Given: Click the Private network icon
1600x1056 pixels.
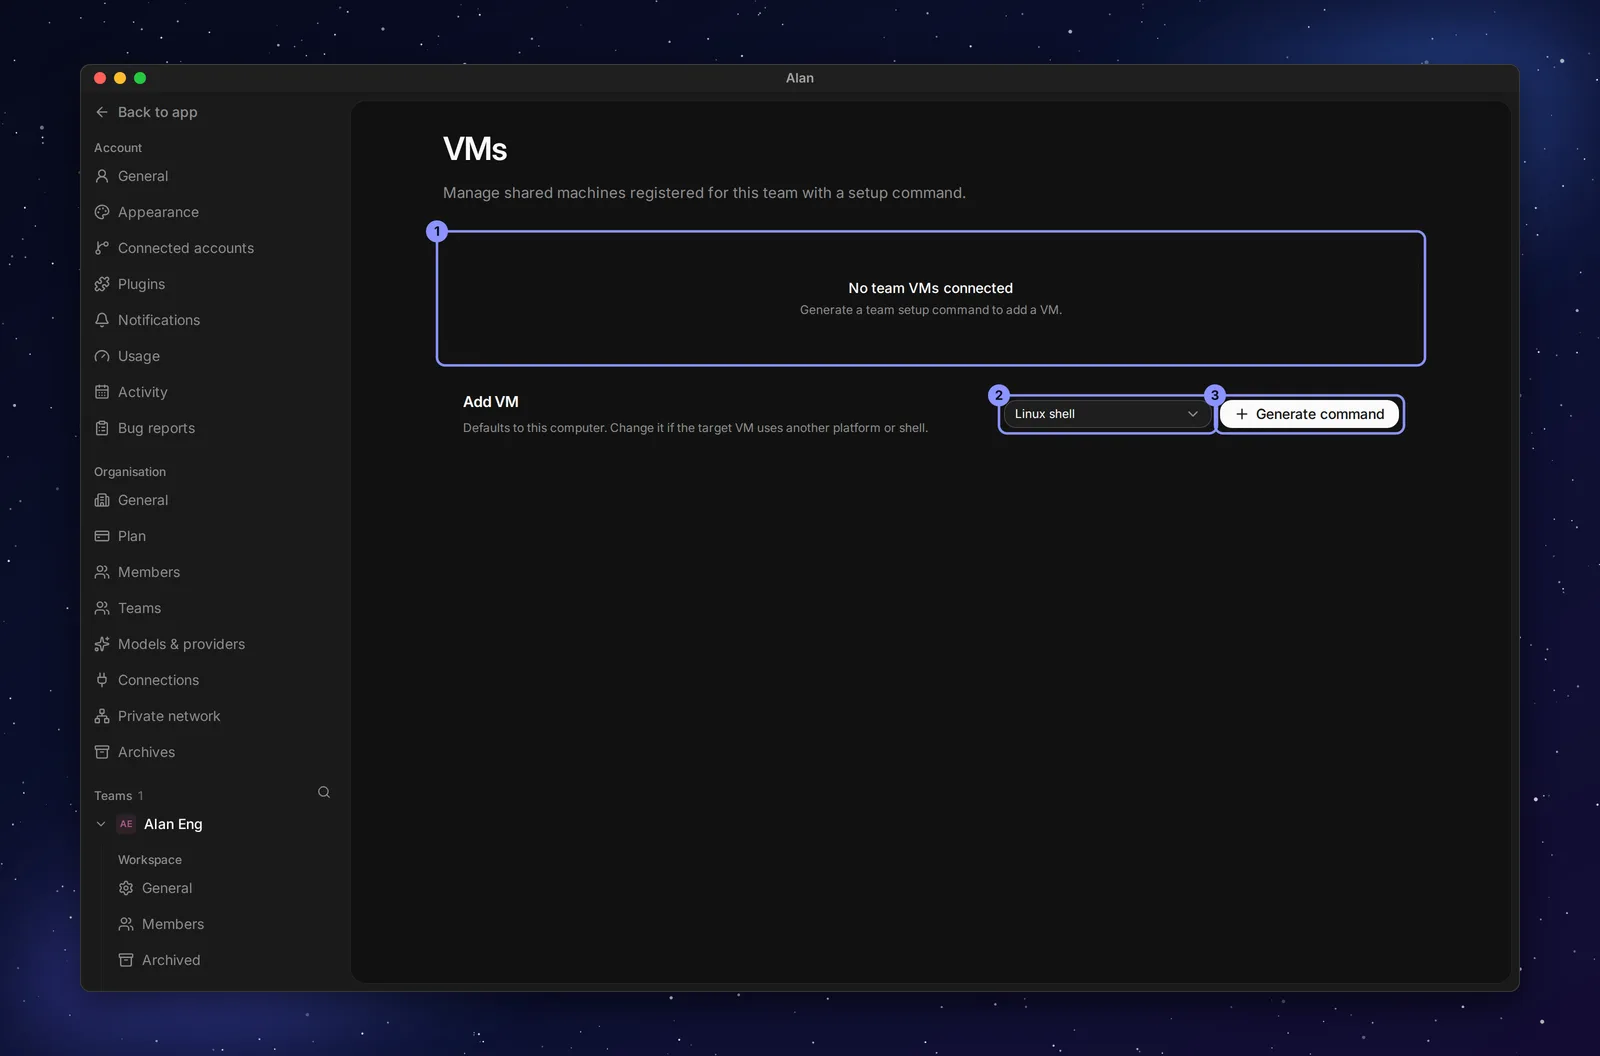Looking at the screenshot, I should click(102, 716).
